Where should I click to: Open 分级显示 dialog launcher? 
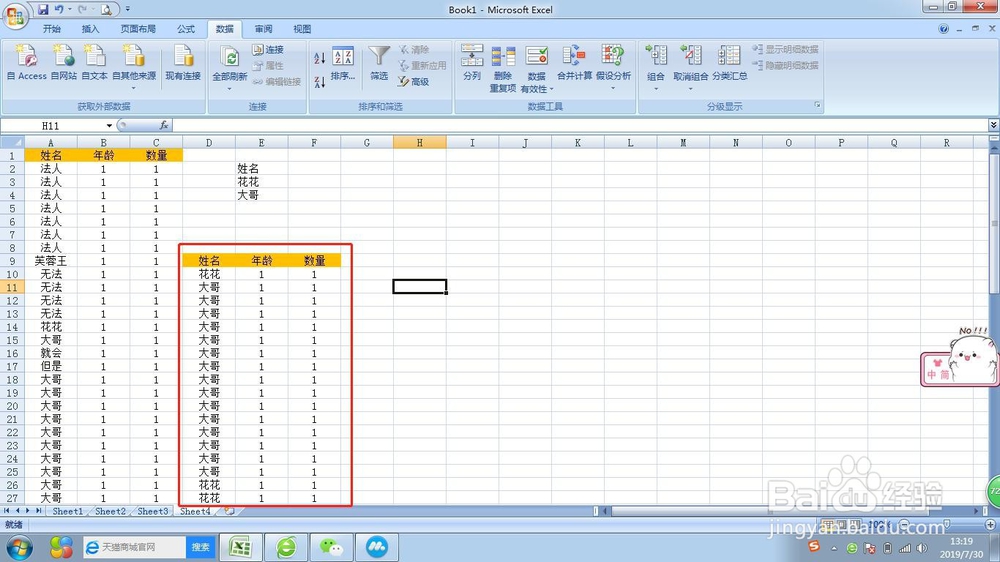tap(817, 105)
